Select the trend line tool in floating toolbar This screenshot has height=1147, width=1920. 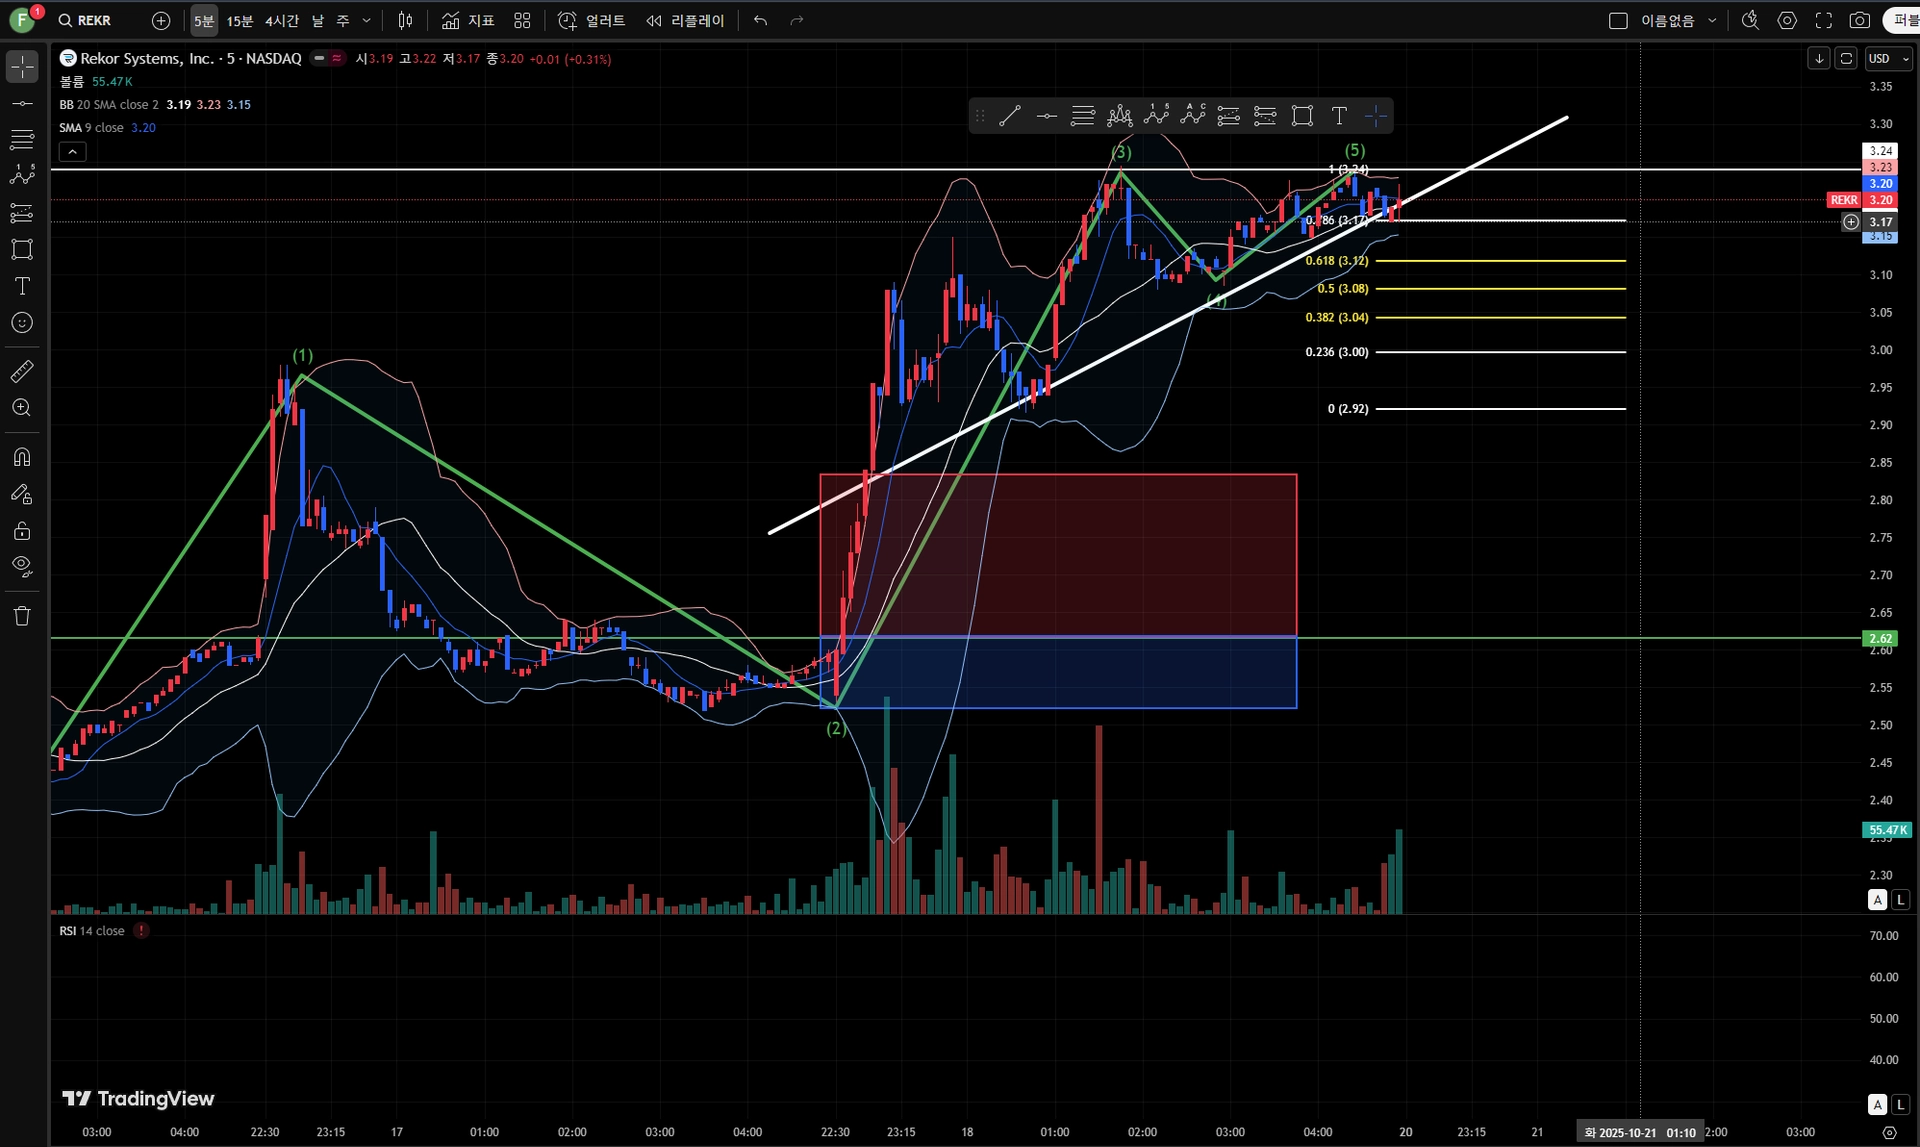[1010, 116]
